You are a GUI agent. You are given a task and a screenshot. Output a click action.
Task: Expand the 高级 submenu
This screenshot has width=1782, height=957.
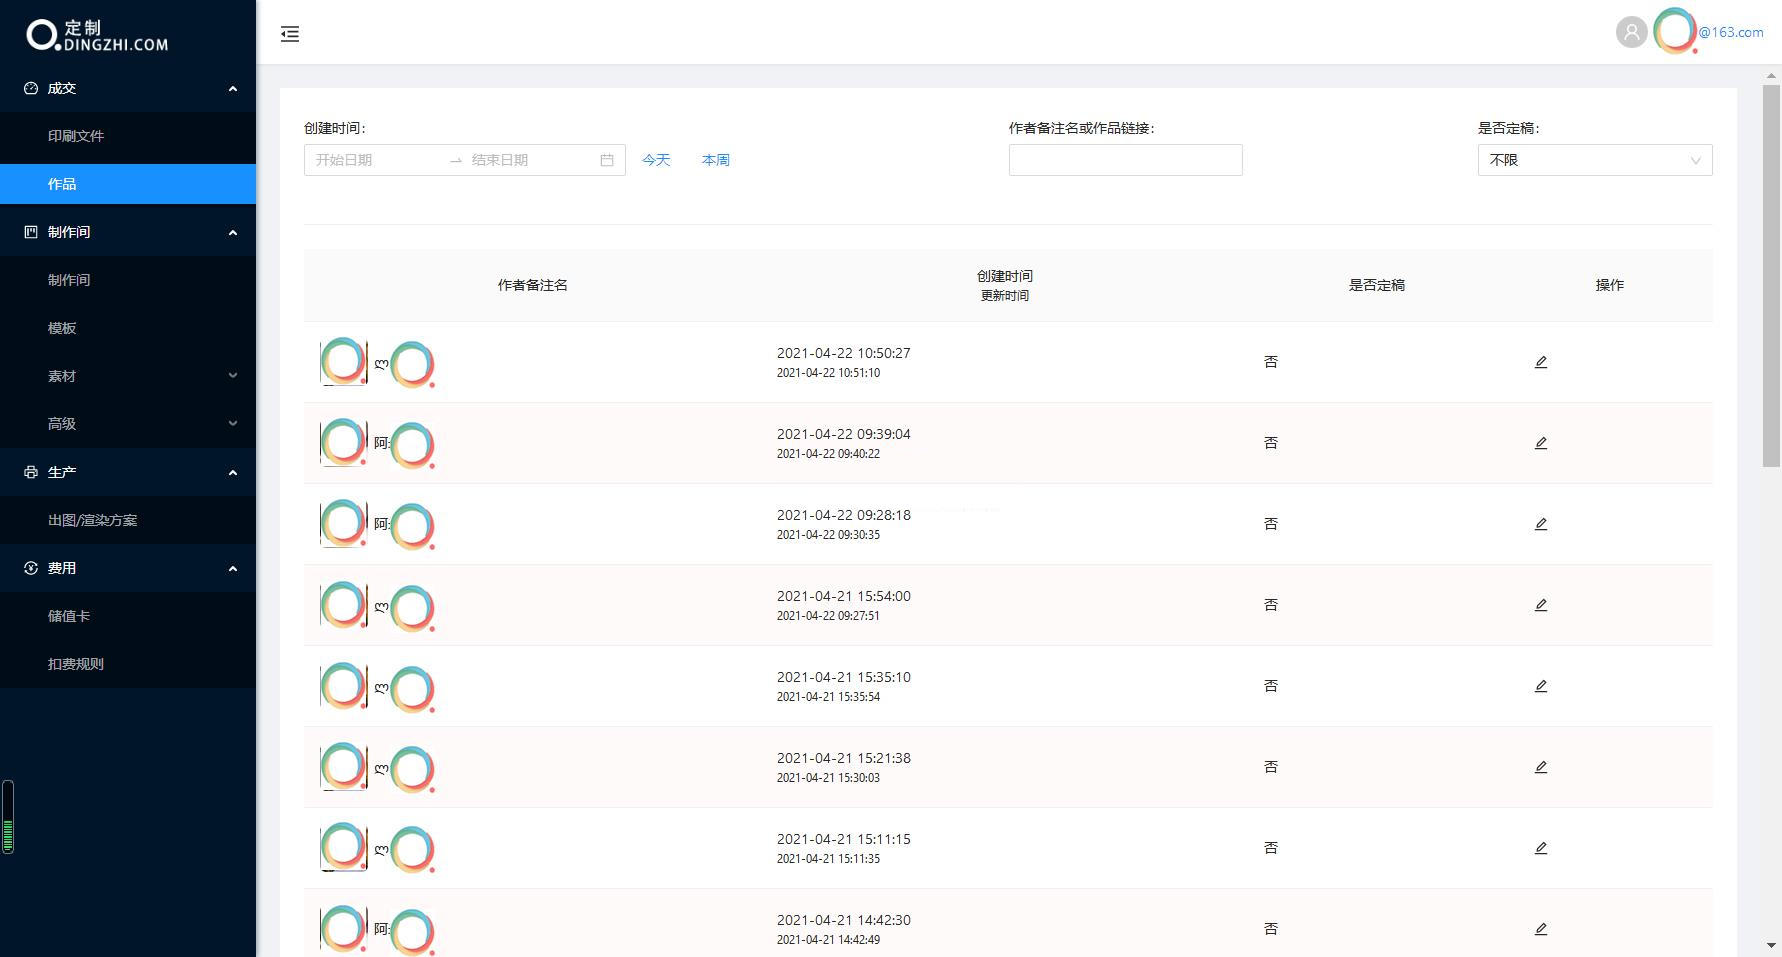pos(128,424)
